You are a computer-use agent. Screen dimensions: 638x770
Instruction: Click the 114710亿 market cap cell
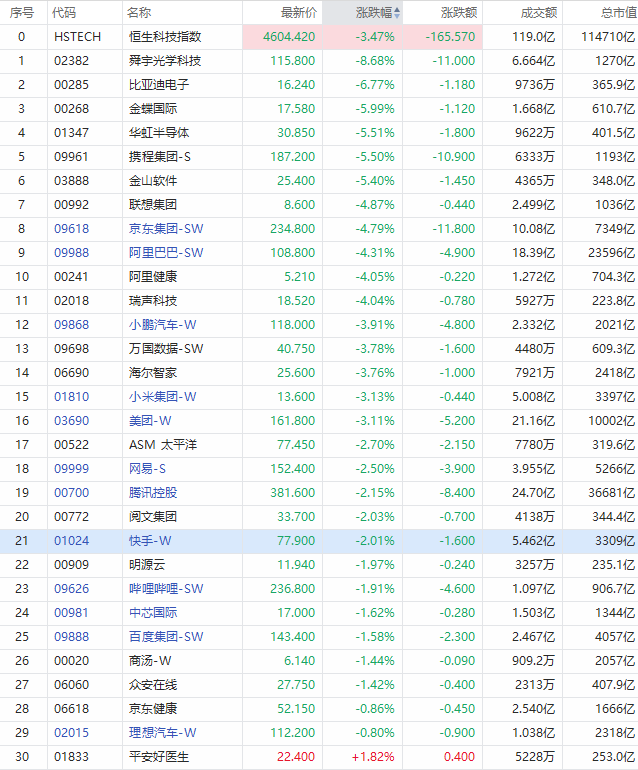601,37
